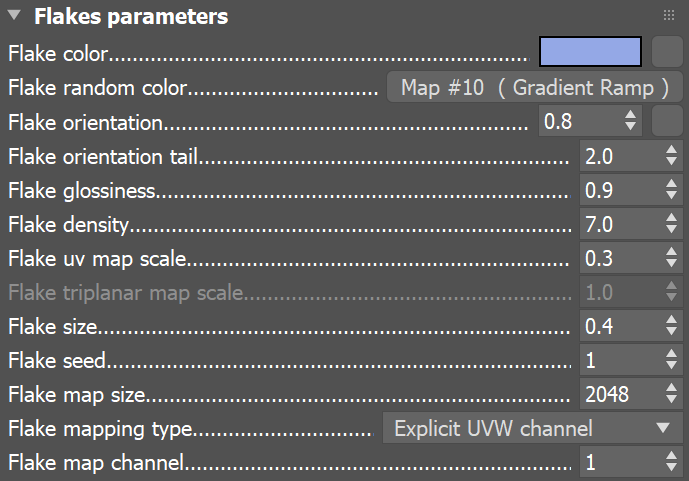Click the Flake orientation tail spinner arrows
Viewport: 689px width, 481px height.
click(x=670, y=157)
